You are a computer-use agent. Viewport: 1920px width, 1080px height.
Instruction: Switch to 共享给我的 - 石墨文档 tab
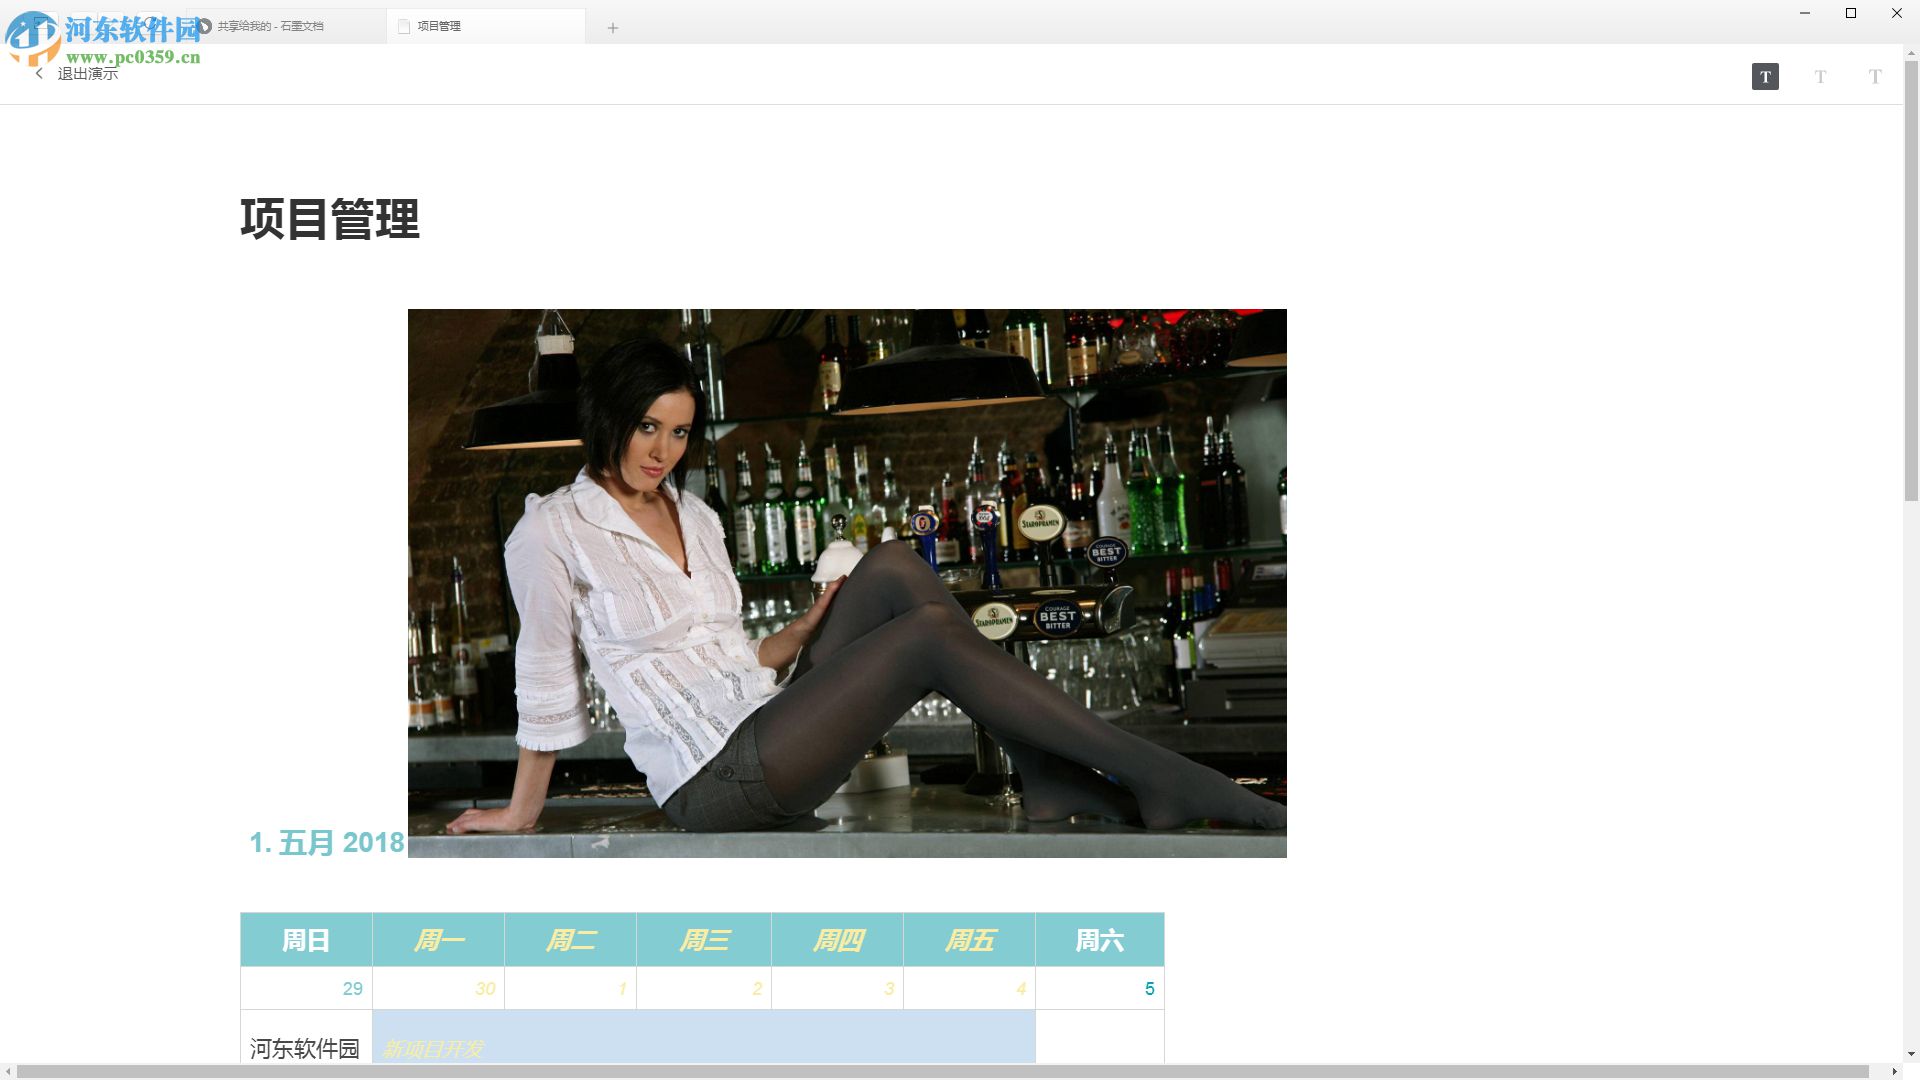coord(271,26)
